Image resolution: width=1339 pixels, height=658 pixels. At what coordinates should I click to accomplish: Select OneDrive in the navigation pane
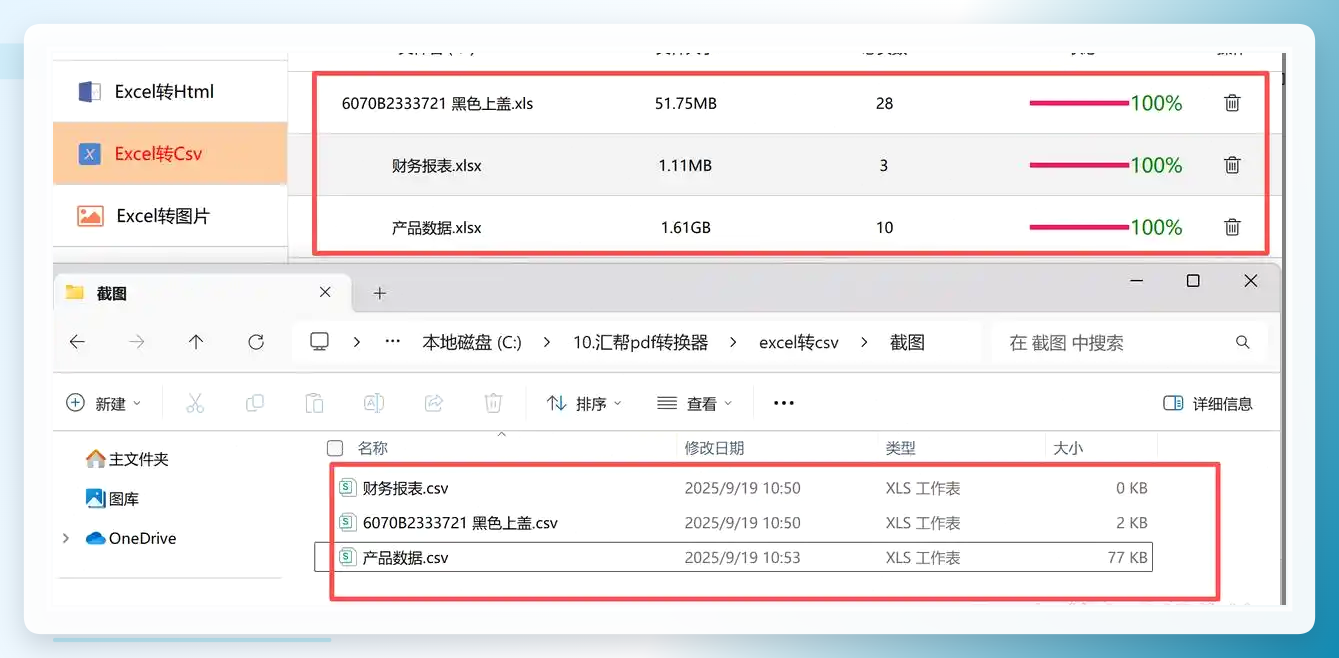point(131,538)
